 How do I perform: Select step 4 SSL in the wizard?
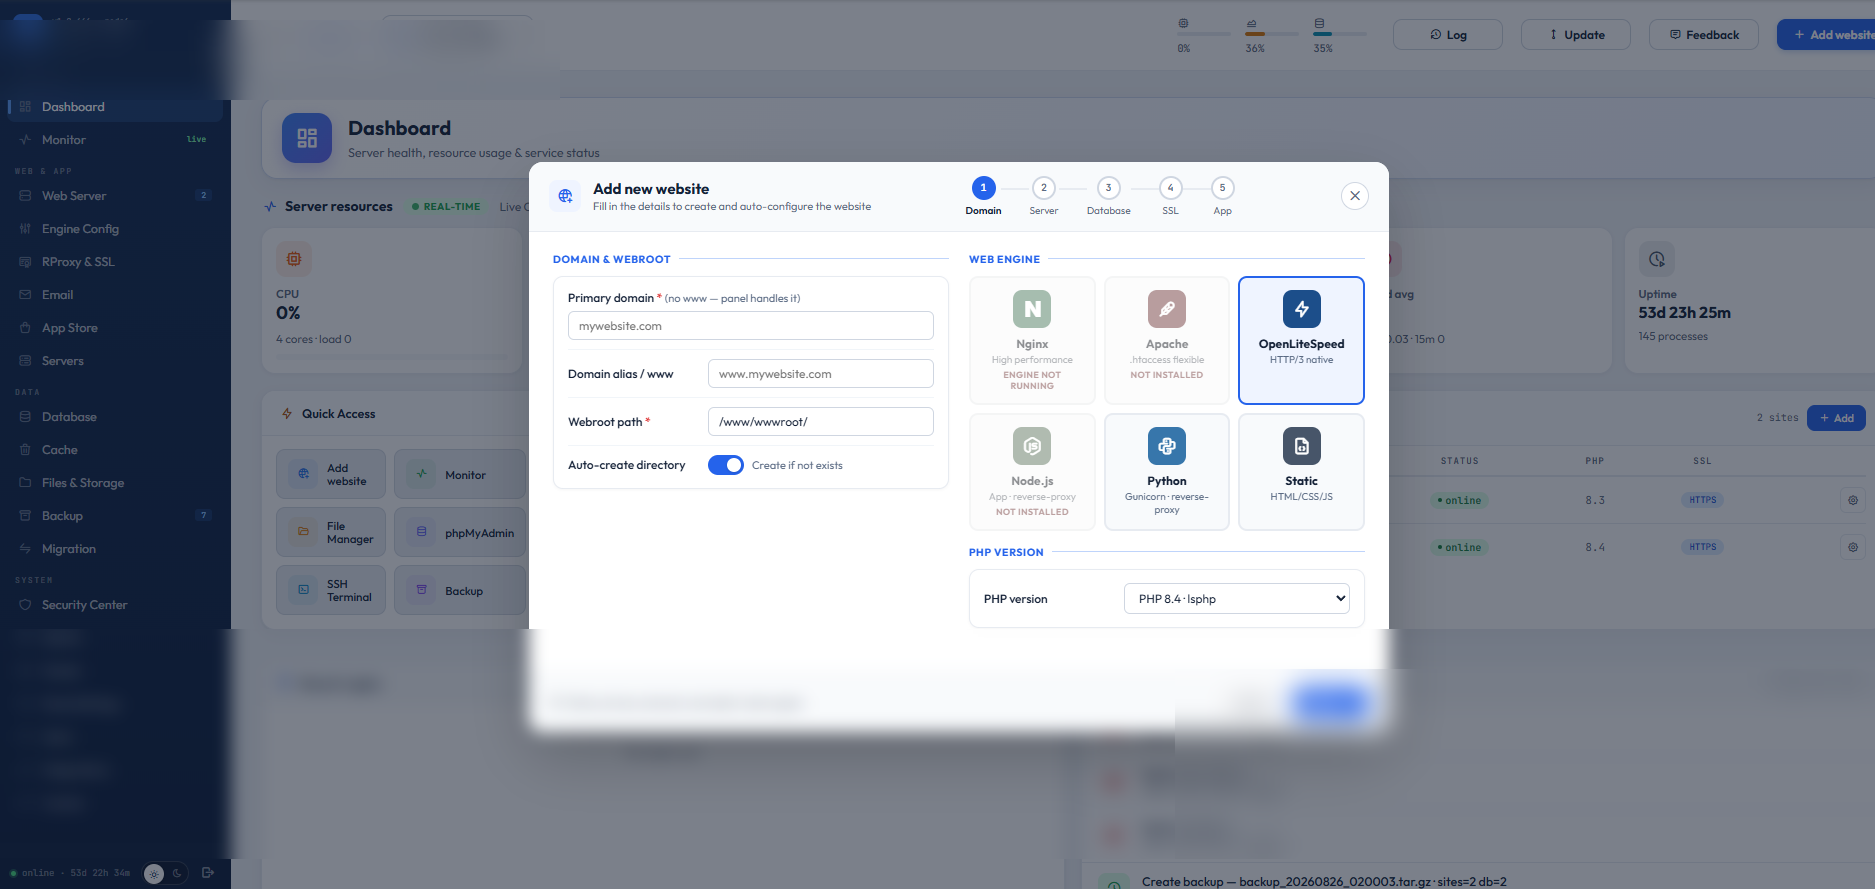point(1171,196)
